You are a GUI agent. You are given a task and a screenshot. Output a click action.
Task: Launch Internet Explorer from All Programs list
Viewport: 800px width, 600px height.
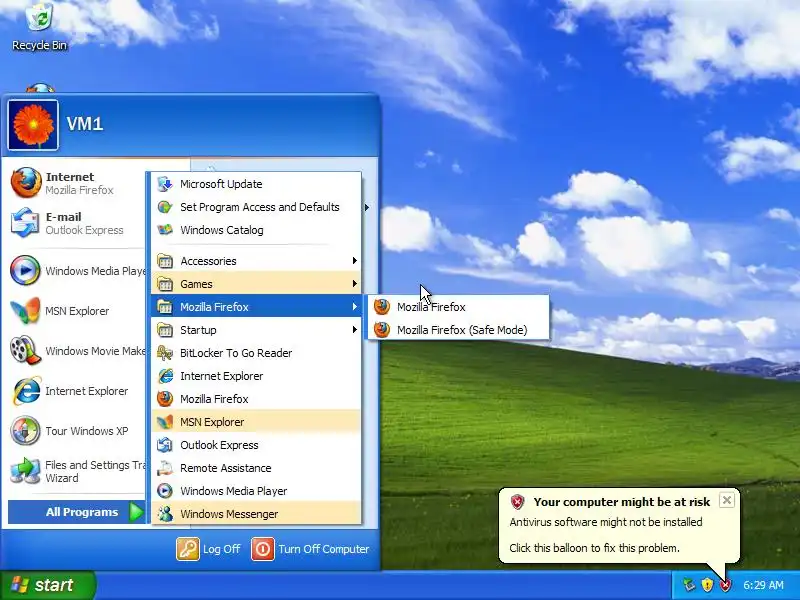click(x=256, y=376)
